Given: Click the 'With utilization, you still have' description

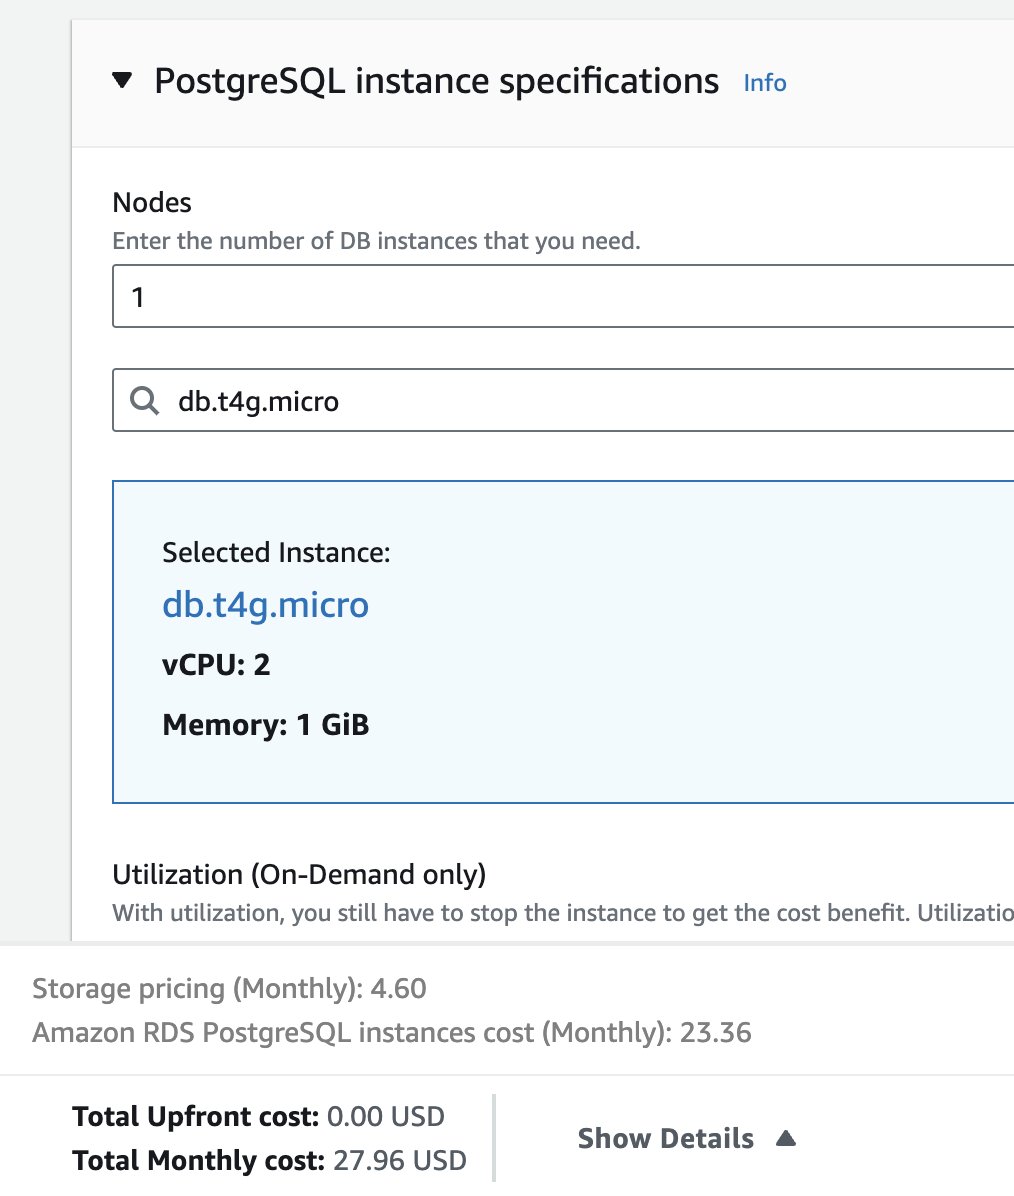Looking at the screenshot, I should coord(563,913).
